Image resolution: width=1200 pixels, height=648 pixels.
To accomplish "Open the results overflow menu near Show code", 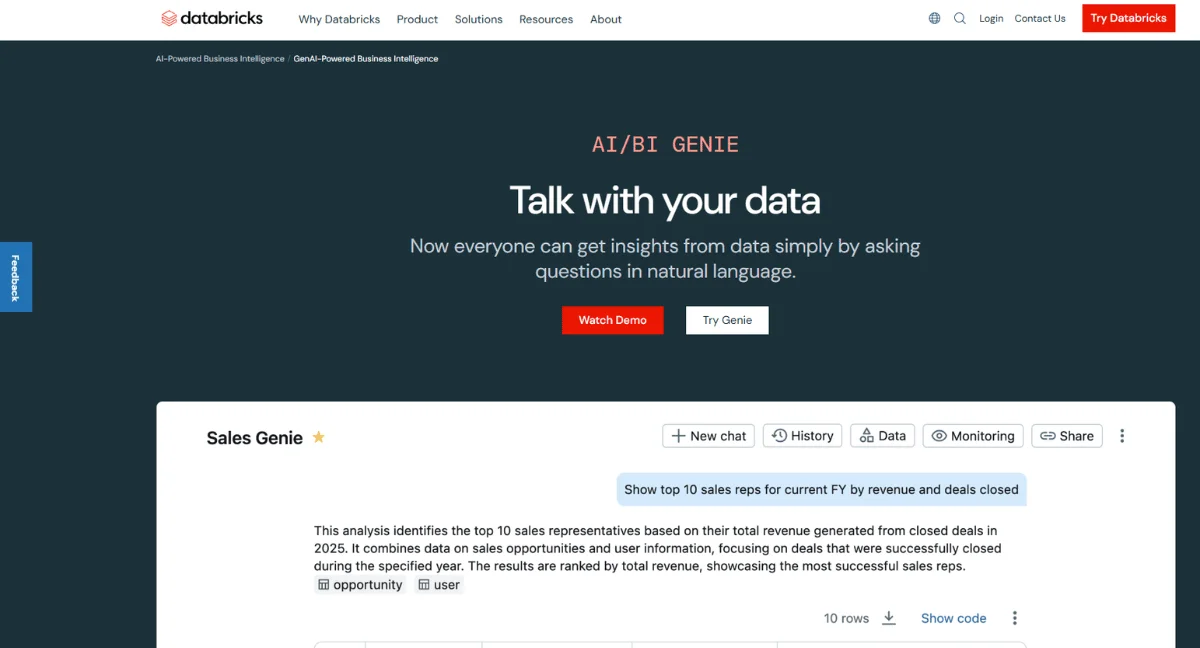I will (x=1014, y=618).
